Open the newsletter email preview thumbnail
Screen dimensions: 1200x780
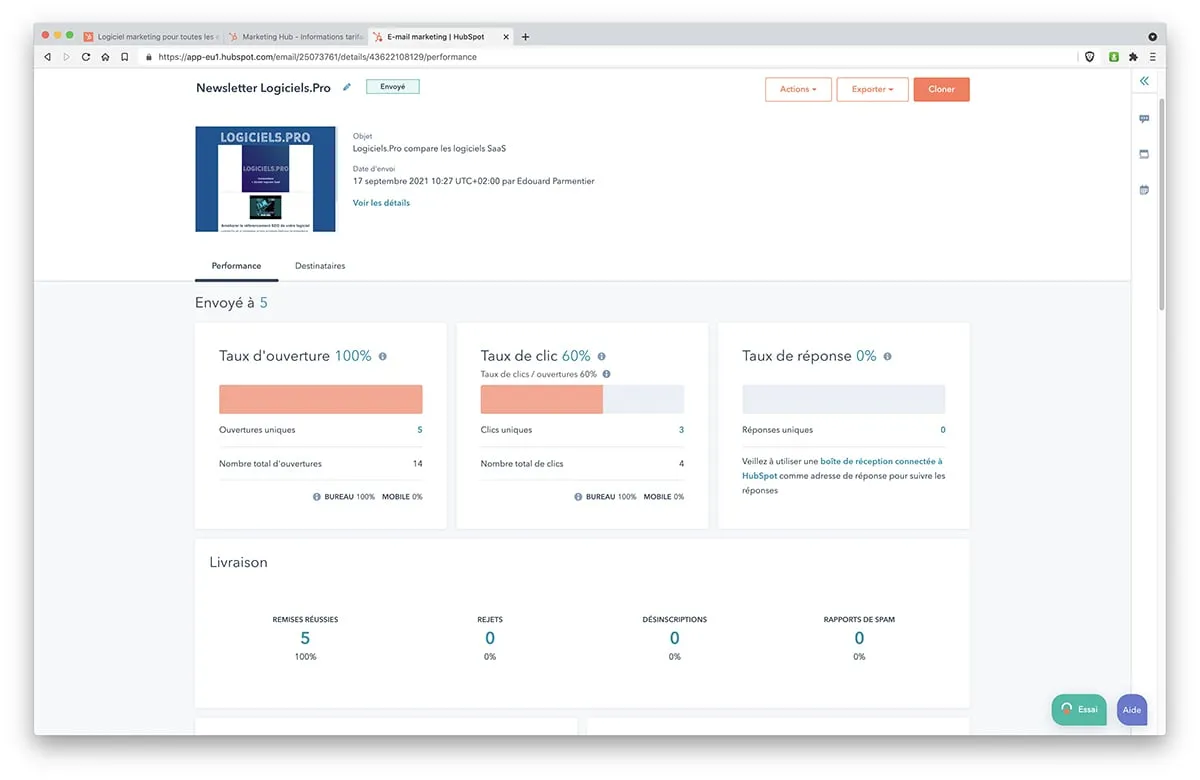pyautogui.click(x=266, y=179)
